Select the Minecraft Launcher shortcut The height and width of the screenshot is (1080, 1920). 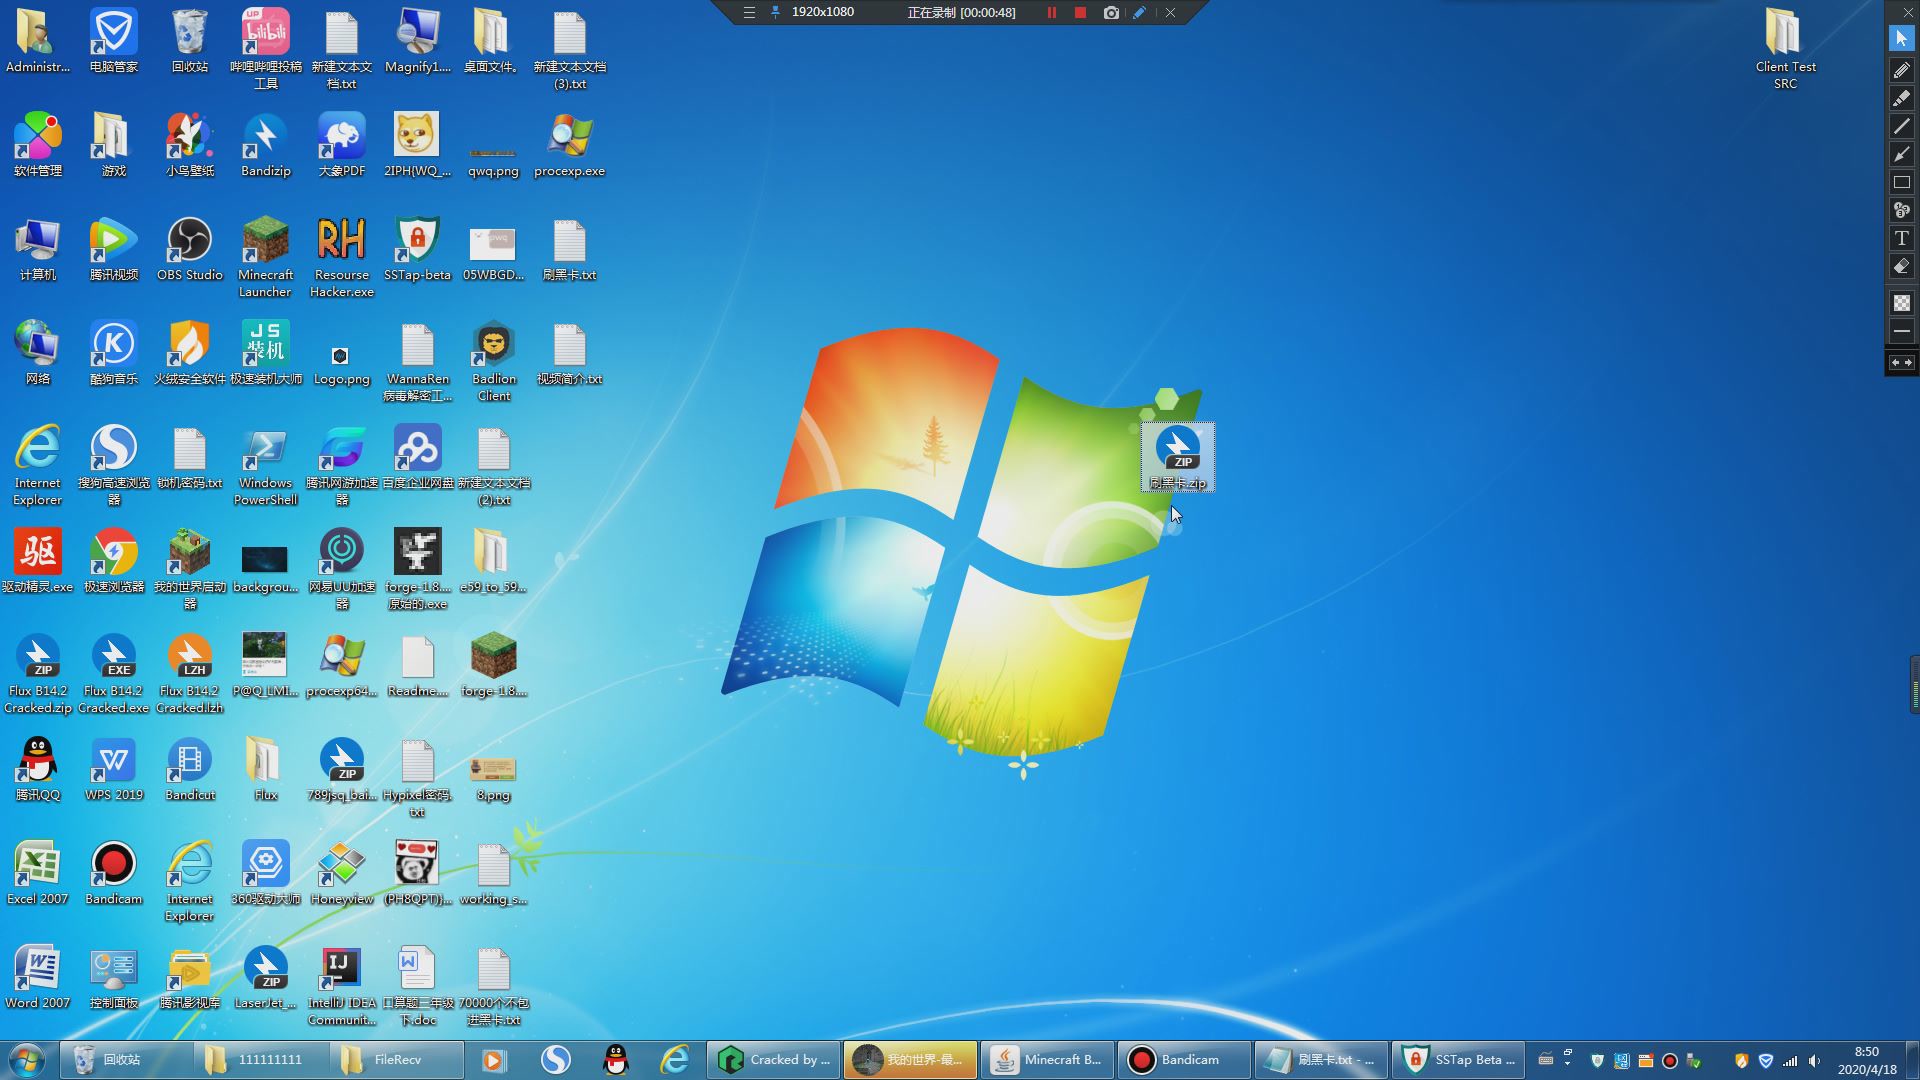coord(265,257)
